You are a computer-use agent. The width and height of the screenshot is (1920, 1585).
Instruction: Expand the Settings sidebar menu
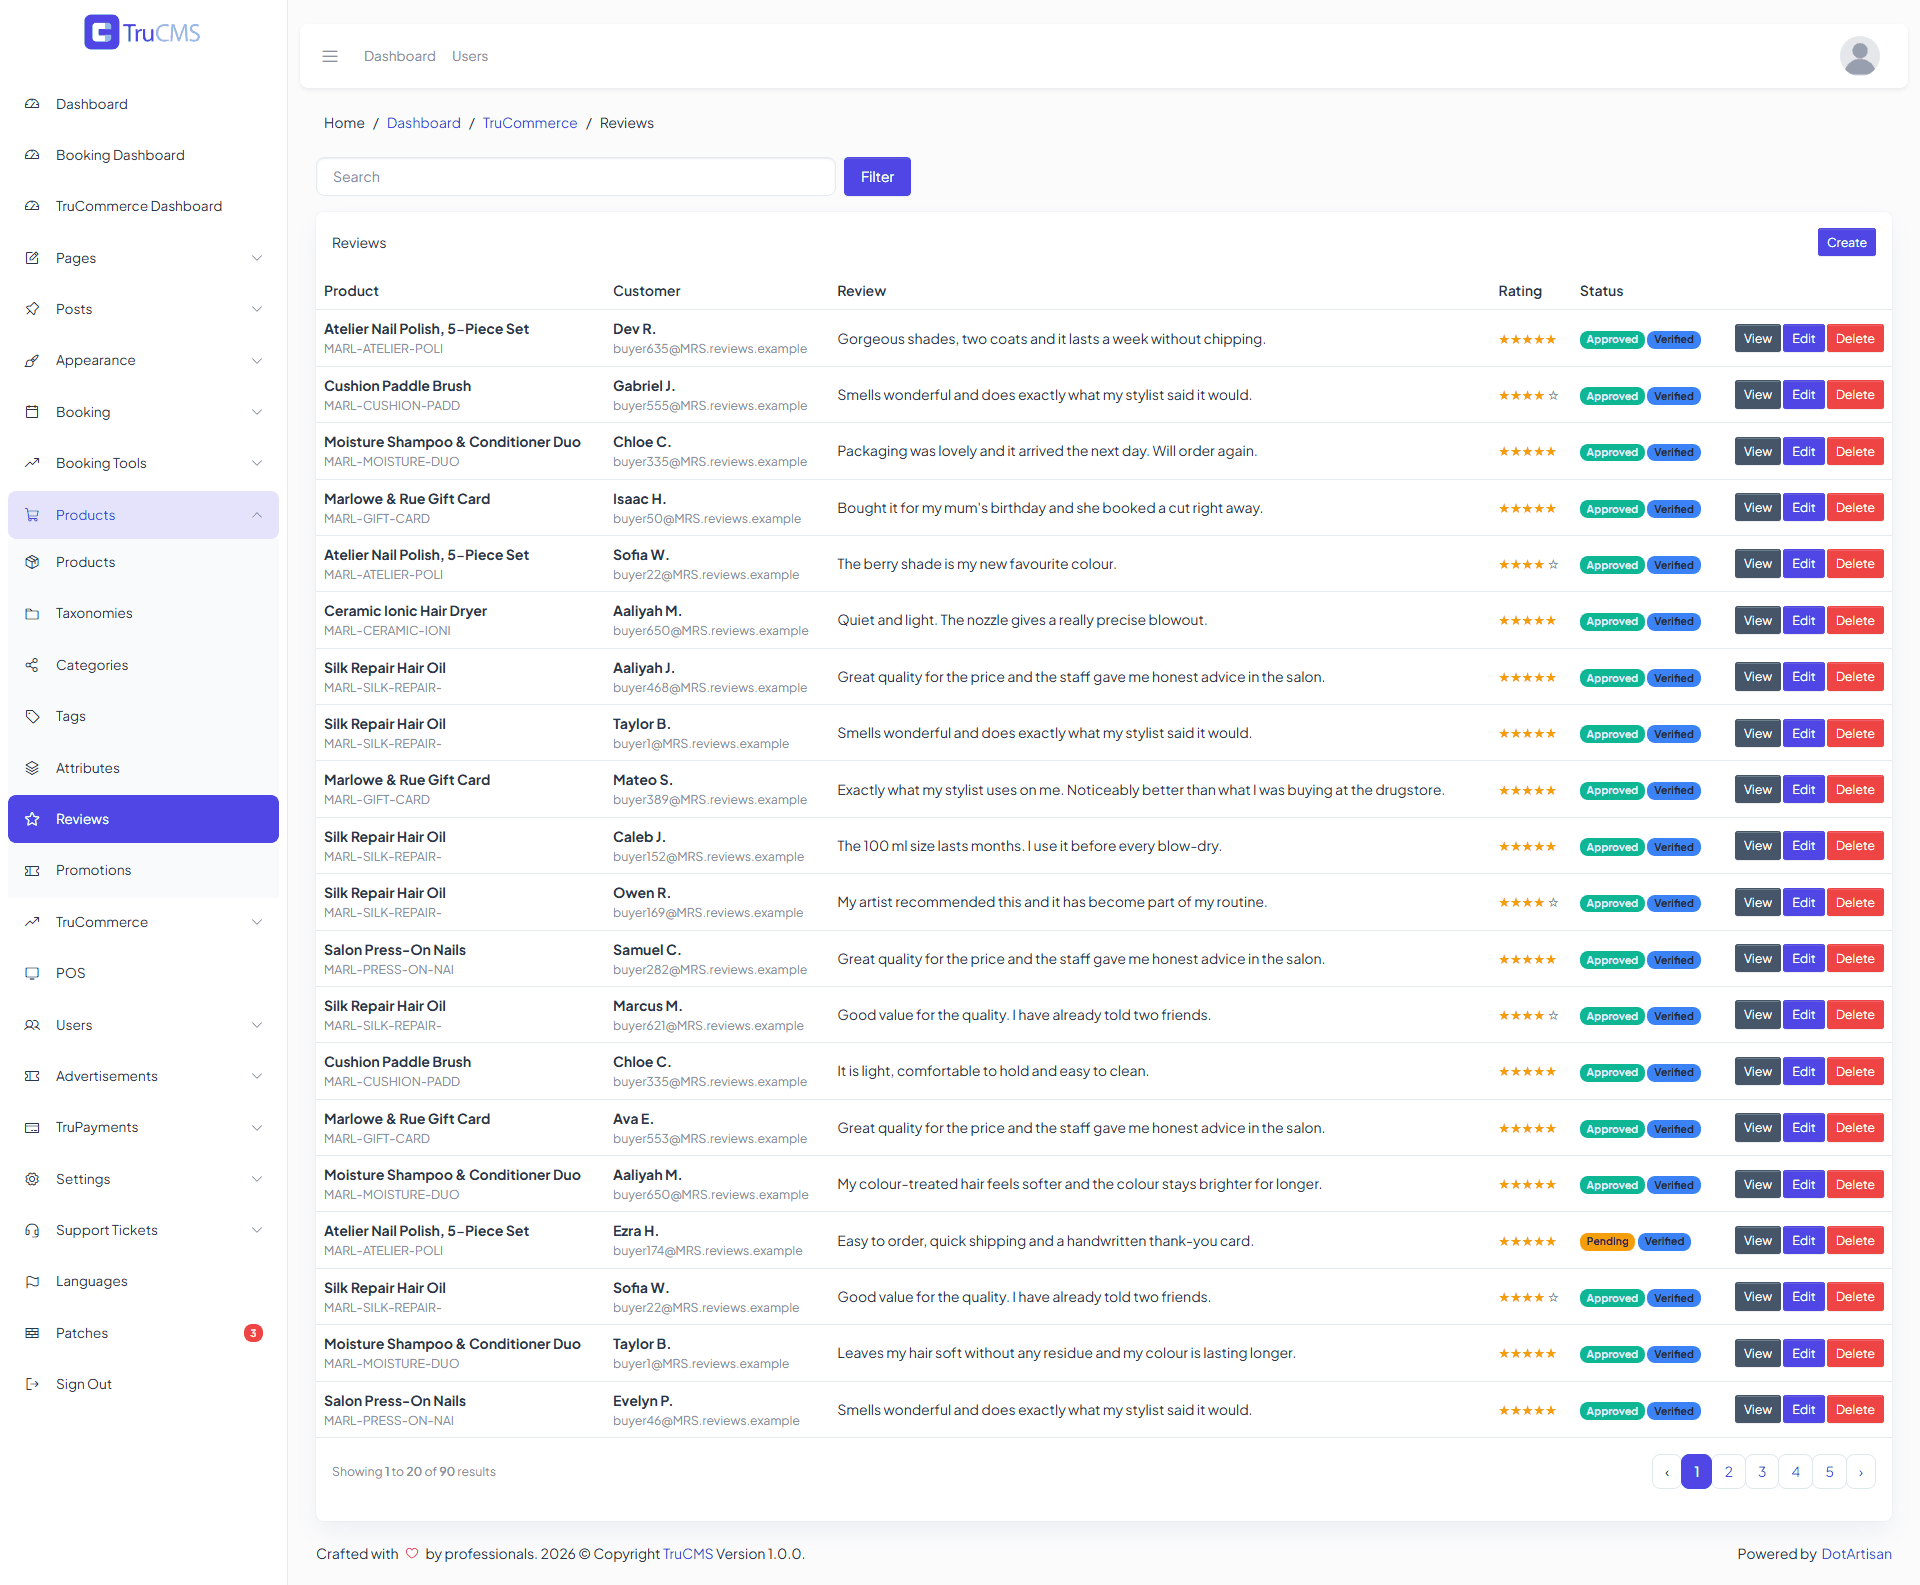(143, 1179)
